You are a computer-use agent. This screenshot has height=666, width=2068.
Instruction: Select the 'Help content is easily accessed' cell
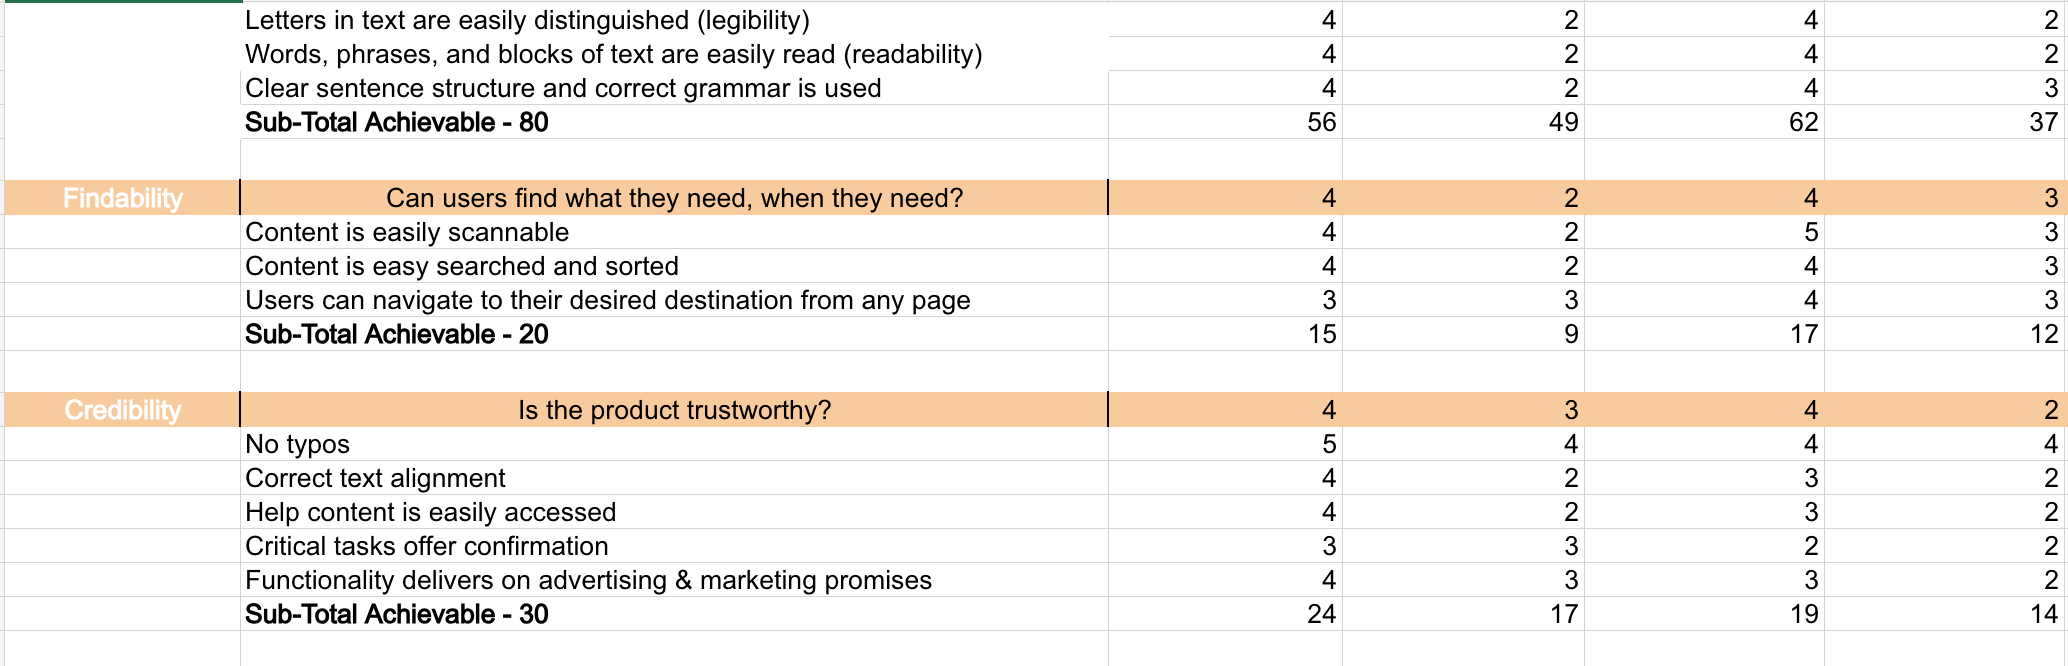(x=674, y=512)
